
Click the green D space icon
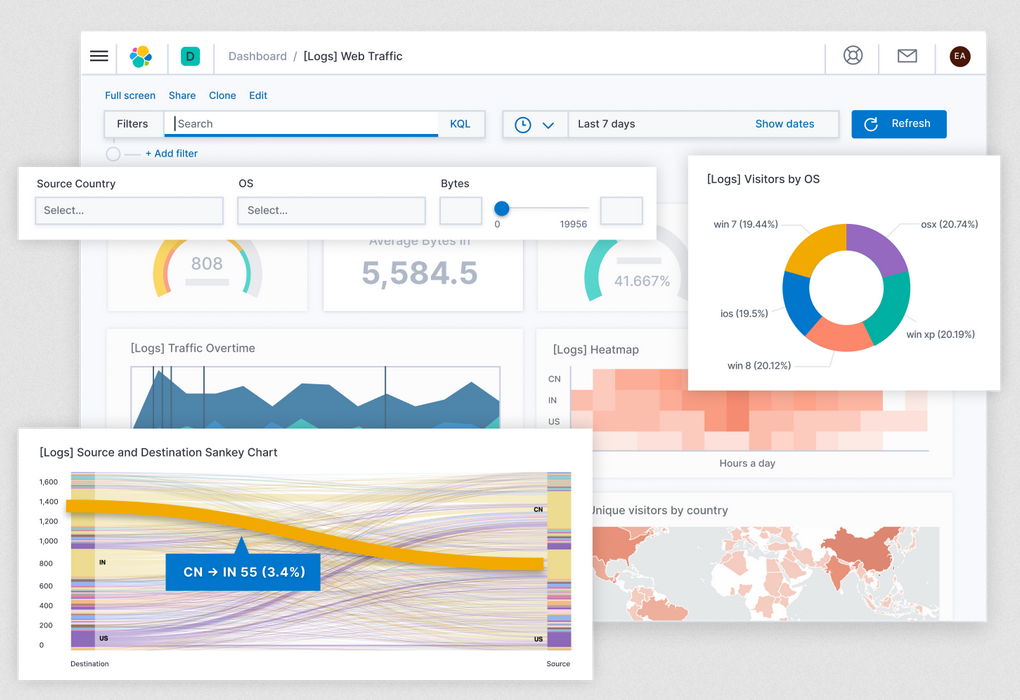190,57
